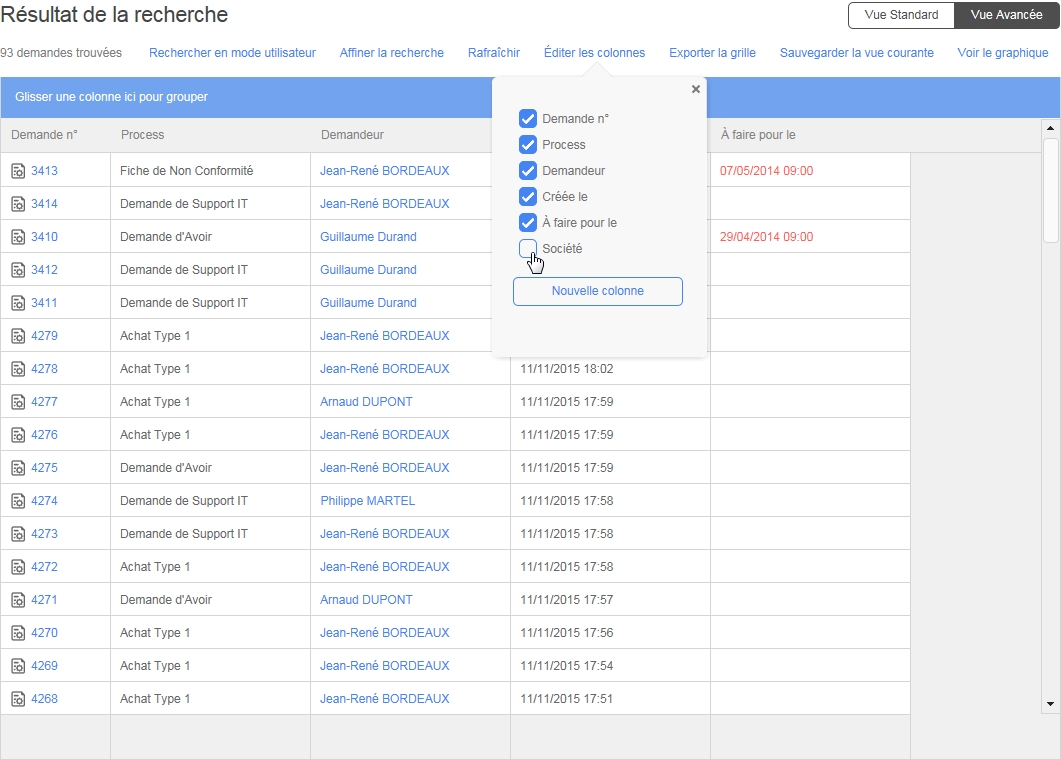Switch to Vue Standard
The height and width of the screenshot is (760, 1061).
point(901,15)
